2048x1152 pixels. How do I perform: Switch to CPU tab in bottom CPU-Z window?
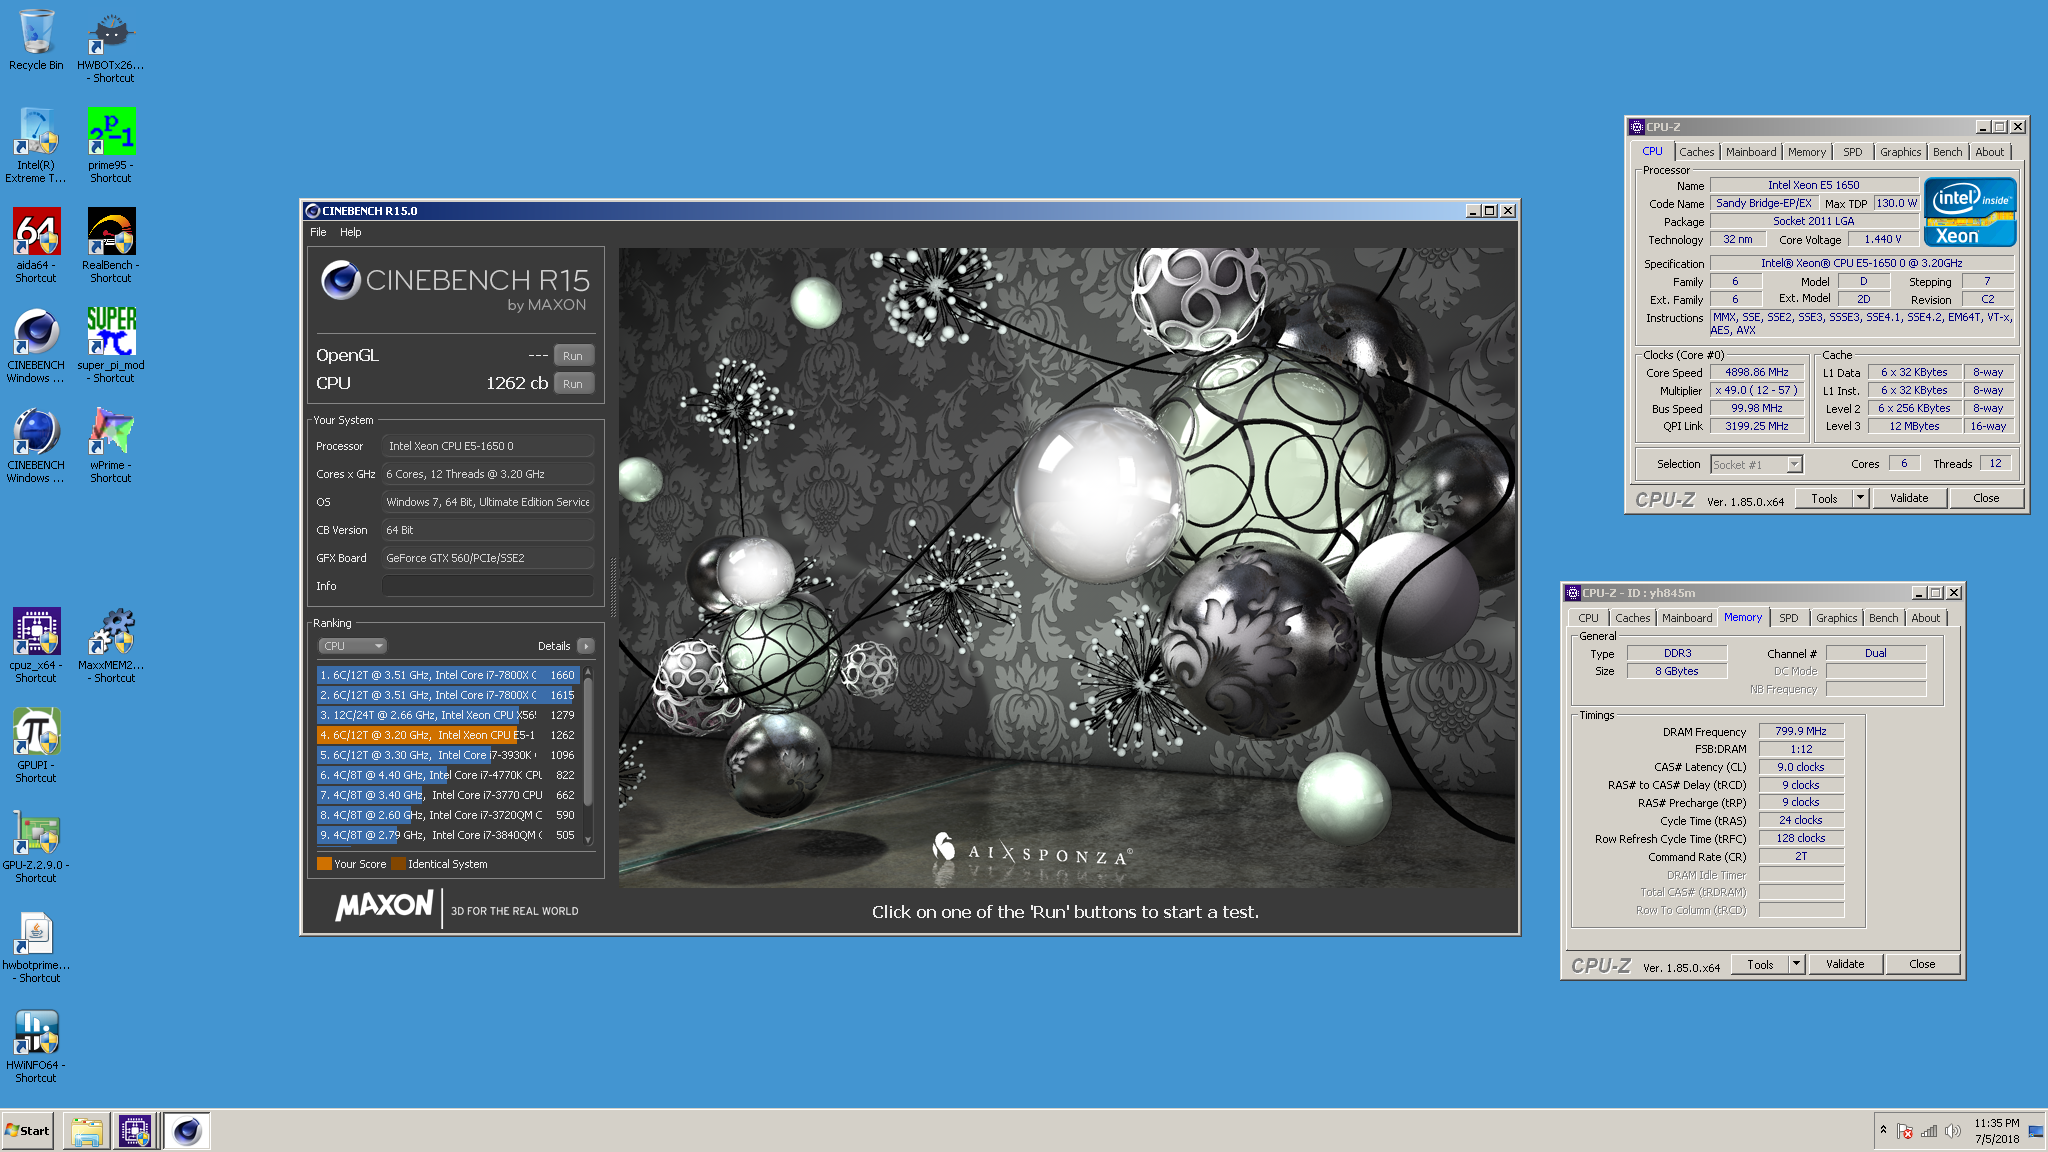1588,618
